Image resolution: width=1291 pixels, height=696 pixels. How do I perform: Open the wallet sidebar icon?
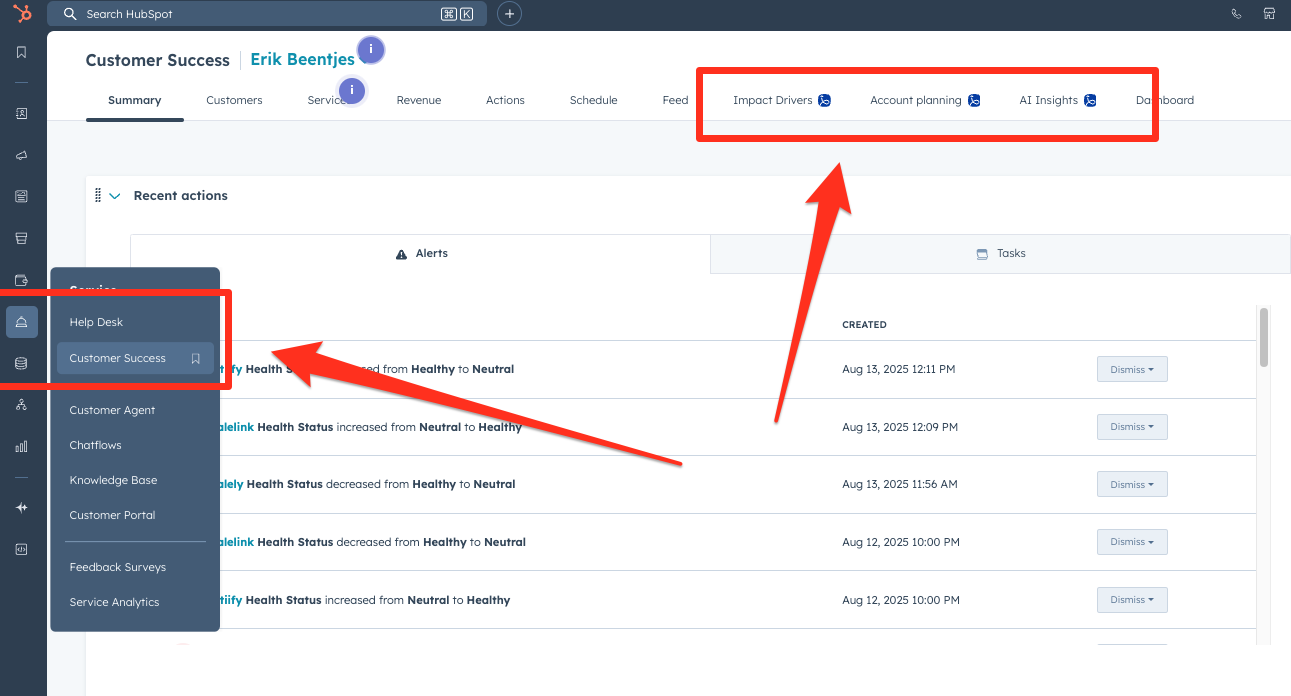click(21, 280)
